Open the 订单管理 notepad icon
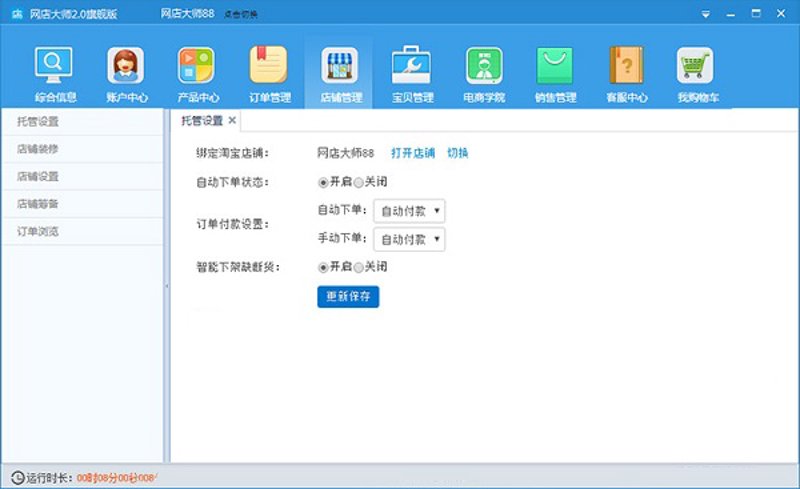 268,65
